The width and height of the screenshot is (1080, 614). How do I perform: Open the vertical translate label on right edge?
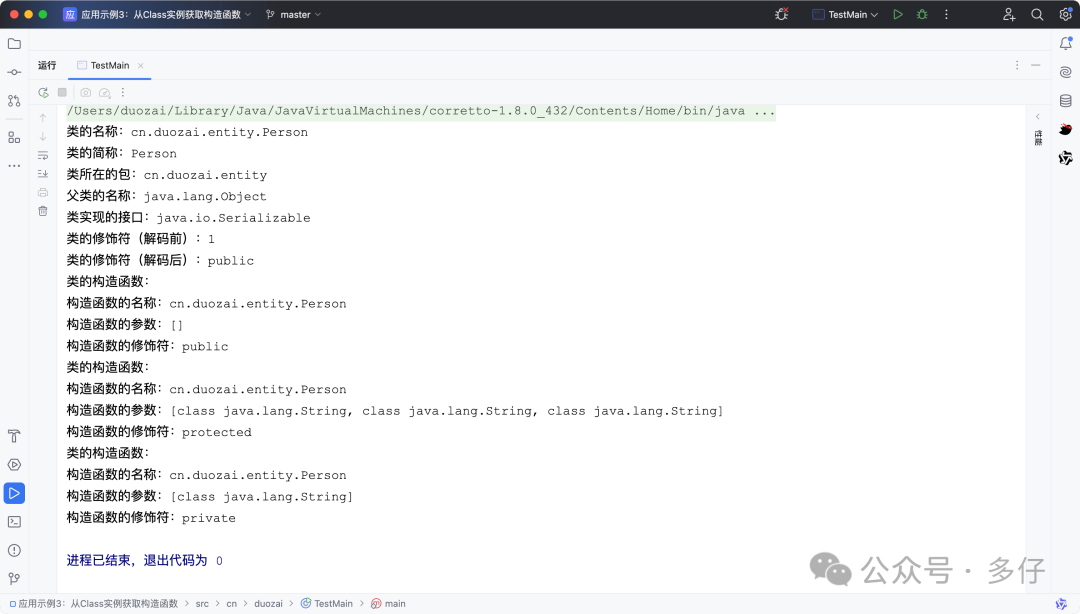point(1038,137)
